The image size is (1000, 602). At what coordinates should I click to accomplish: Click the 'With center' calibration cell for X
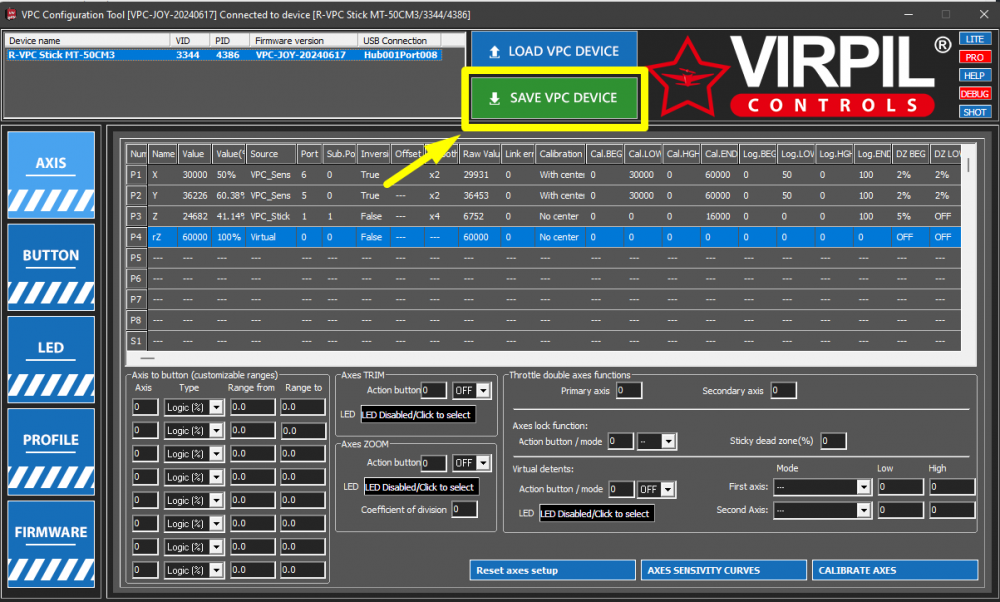click(x=561, y=175)
